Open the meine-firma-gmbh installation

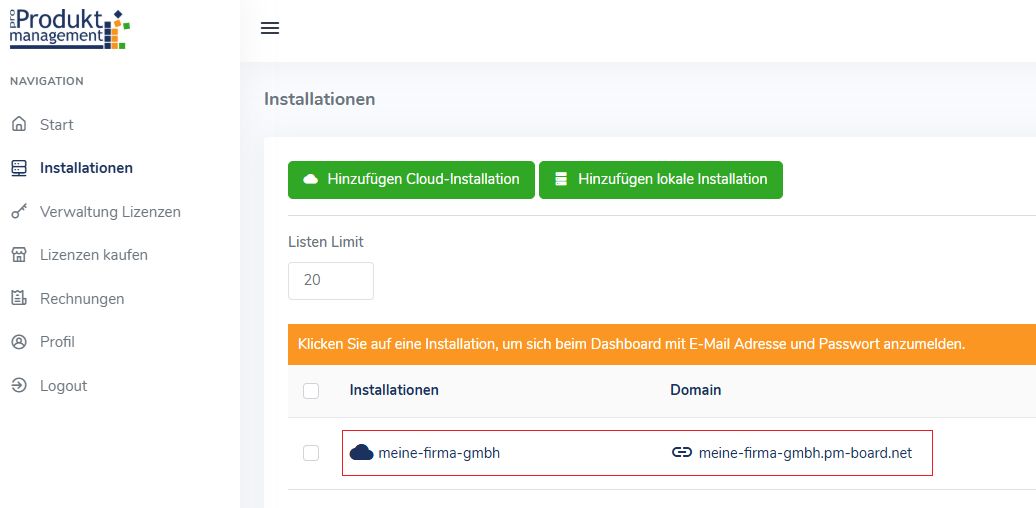(x=439, y=453)
